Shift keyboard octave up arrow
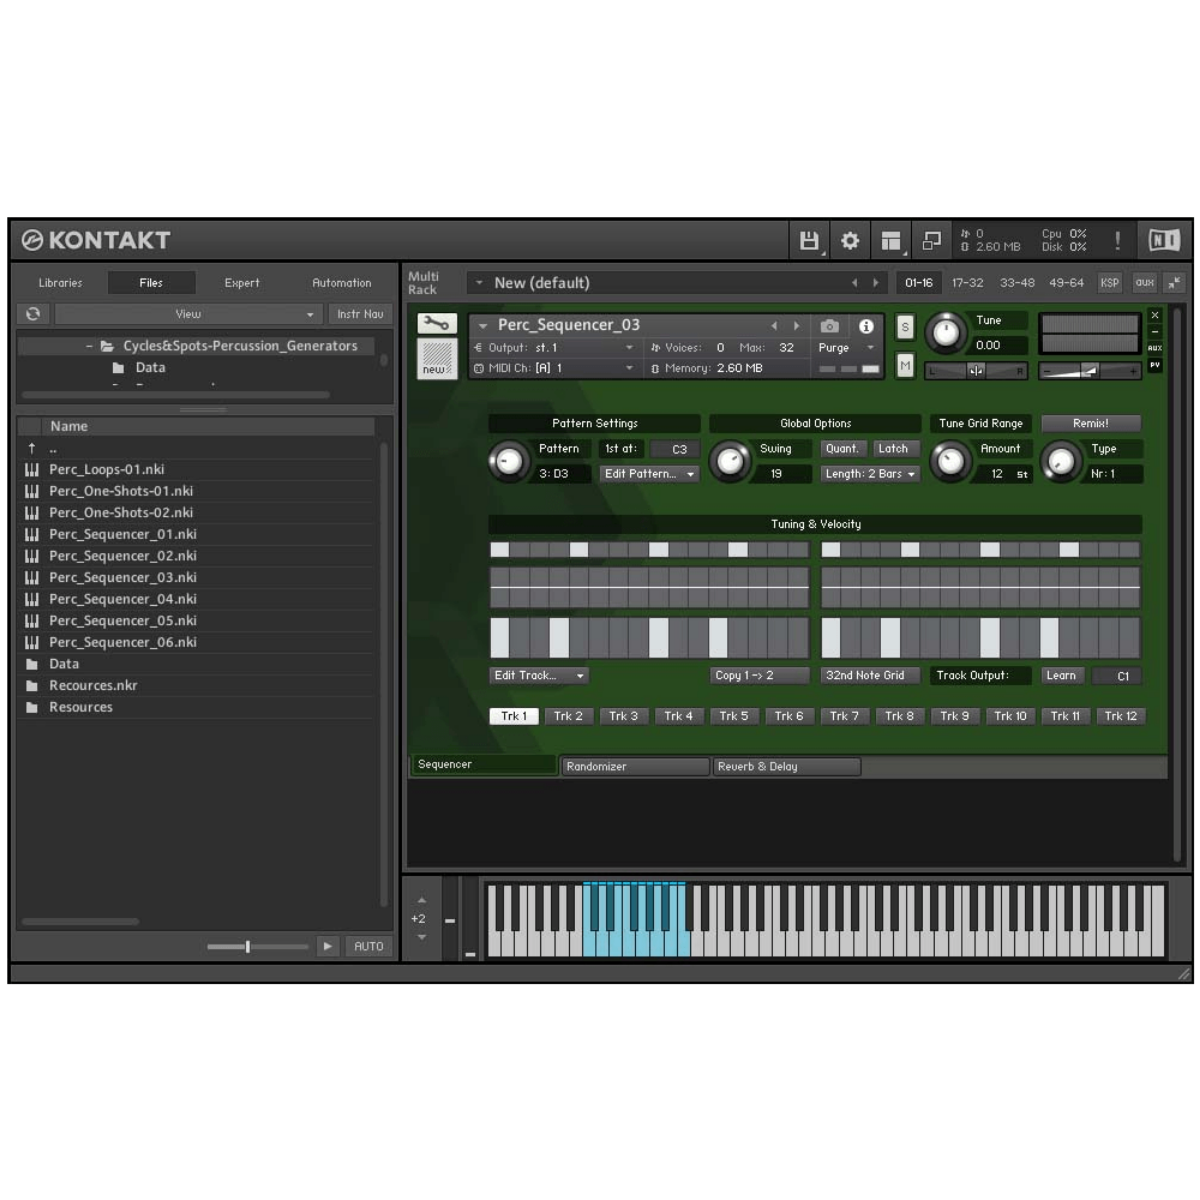The image size is (1200, 1200). [421, 900]
